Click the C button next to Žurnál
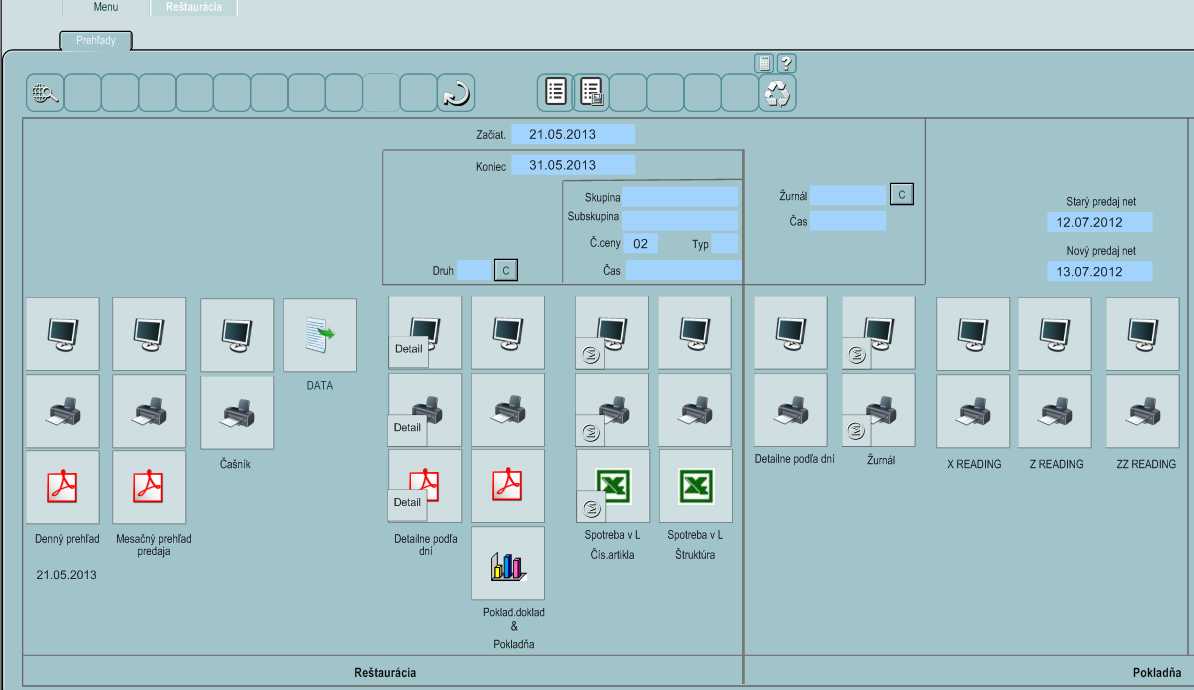1194x690 pixels. click(901, 195)
